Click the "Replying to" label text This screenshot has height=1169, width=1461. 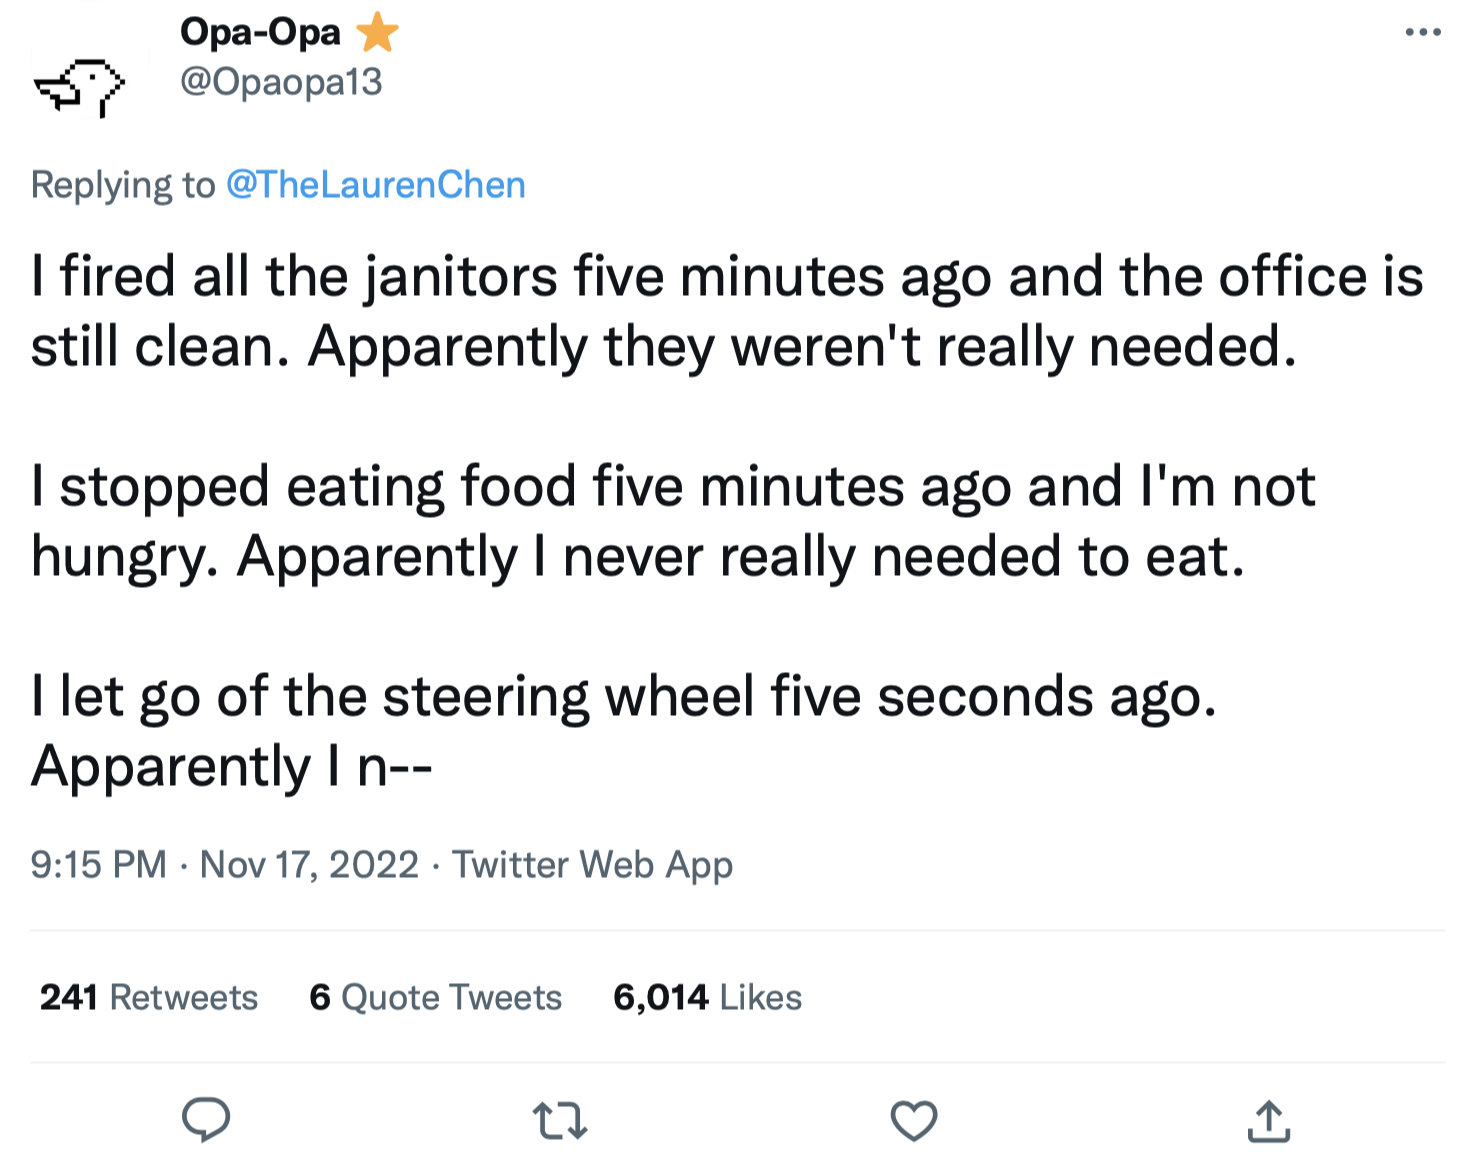pyautogui.click(x=122, y=185)
